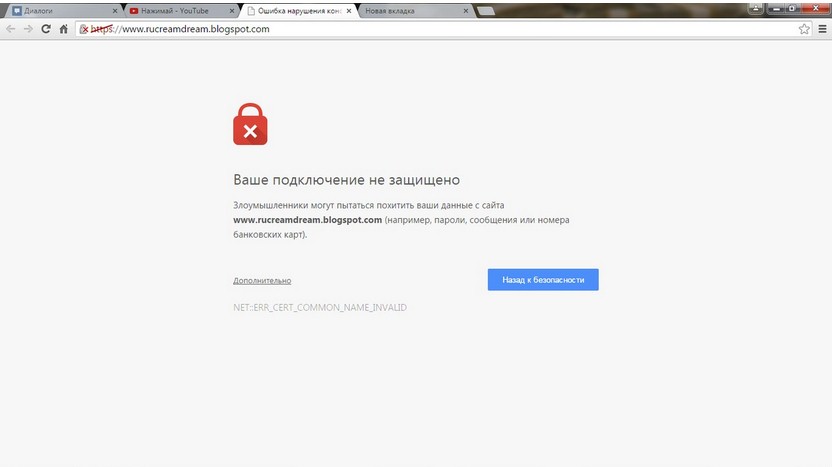838x467 pixels.
Task: Click the user profile button in title bar
Action: pyautogui.click(x=755, y=8)
